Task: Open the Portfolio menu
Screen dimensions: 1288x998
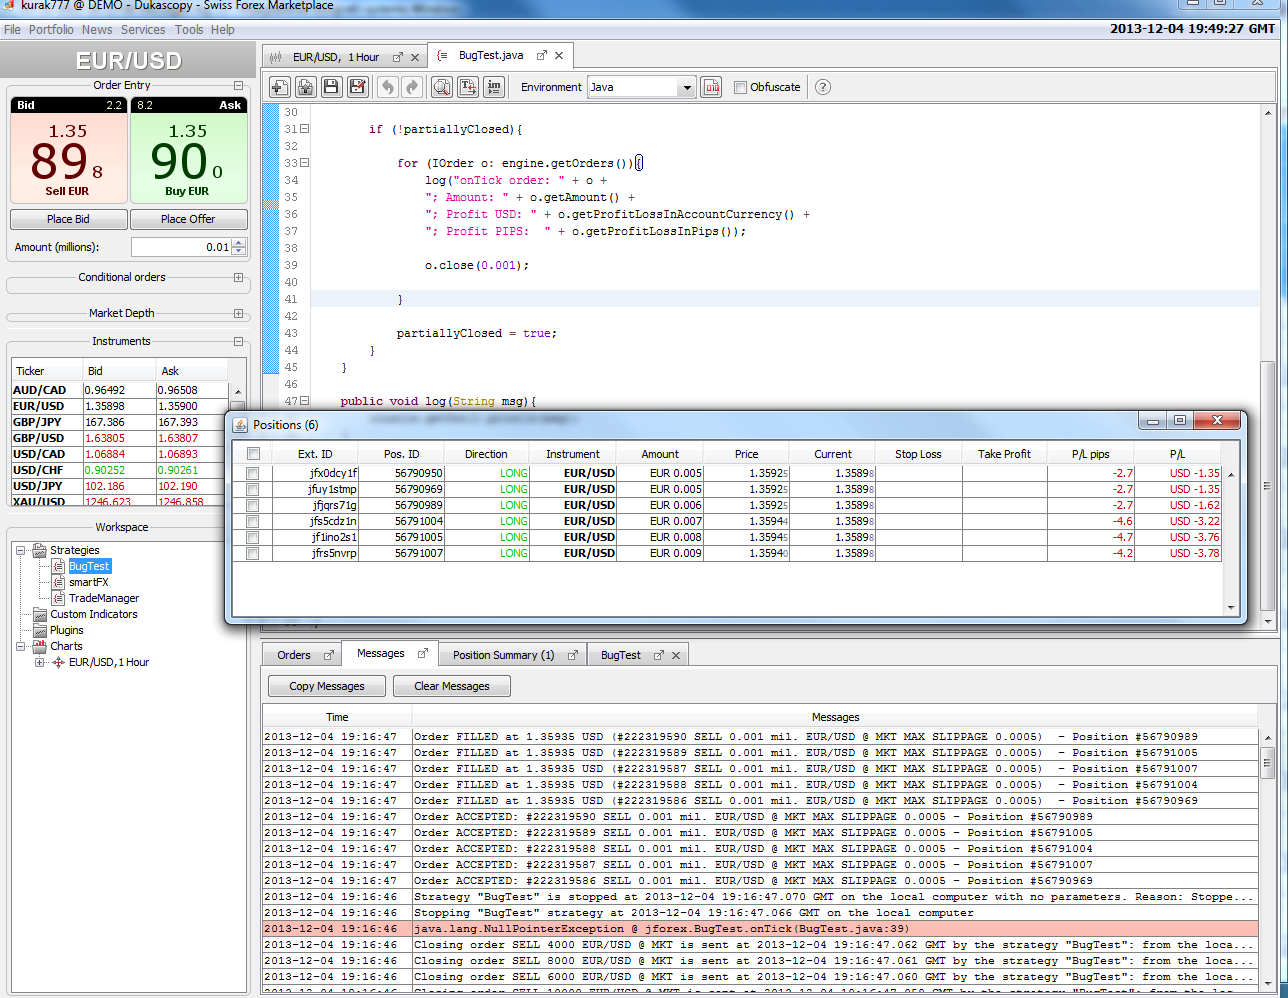Action: [x=51, y=29]
